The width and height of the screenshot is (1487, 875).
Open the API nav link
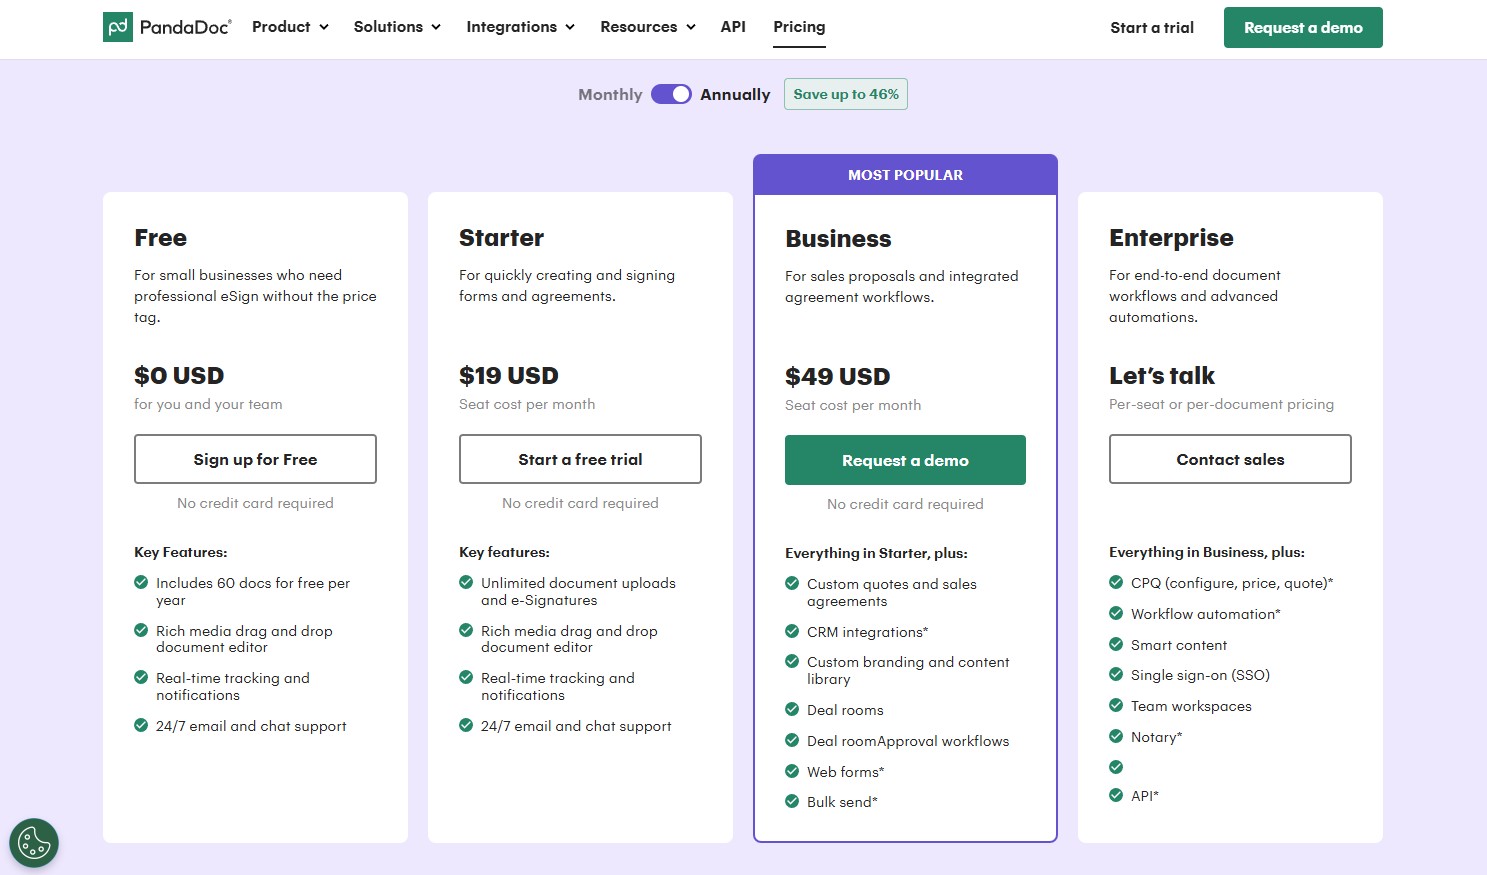point(733,27)
